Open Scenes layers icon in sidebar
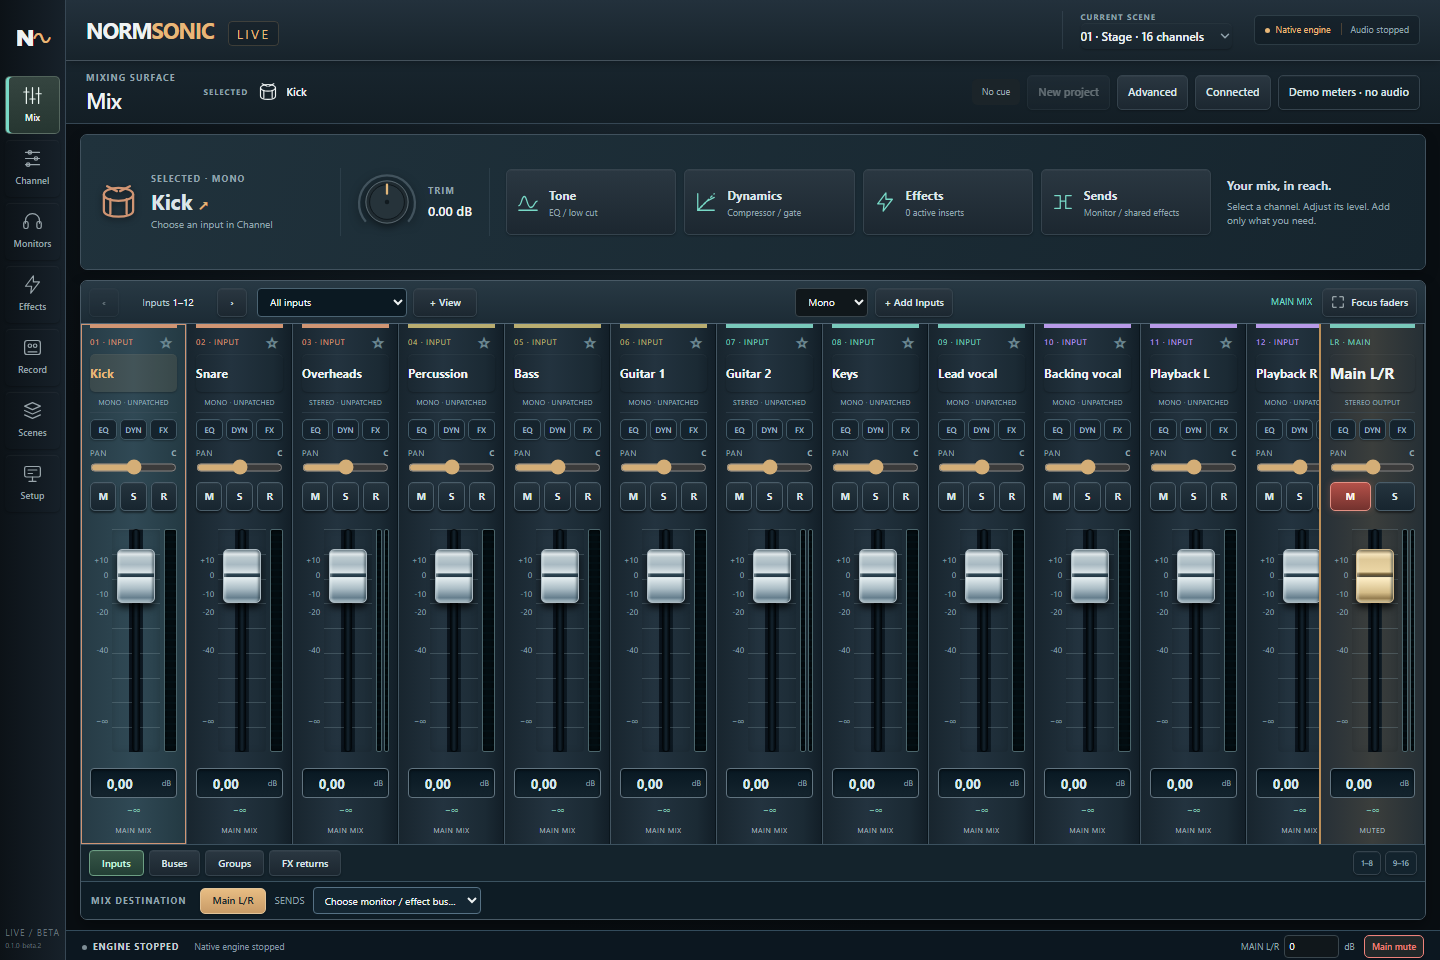Image resolution: width=1440 pixels, height=960 pixels. point(33,410)
